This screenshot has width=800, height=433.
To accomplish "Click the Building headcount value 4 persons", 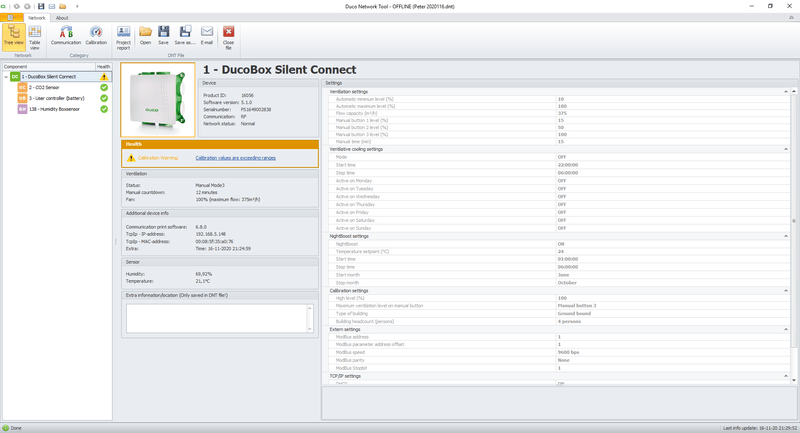I will pyautogui.click(x=569, y=321).
